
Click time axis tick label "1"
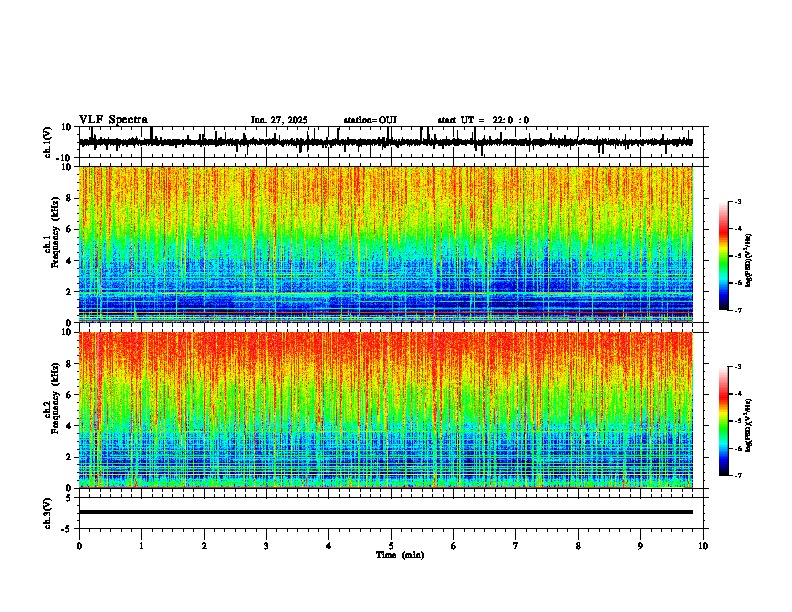141,546
